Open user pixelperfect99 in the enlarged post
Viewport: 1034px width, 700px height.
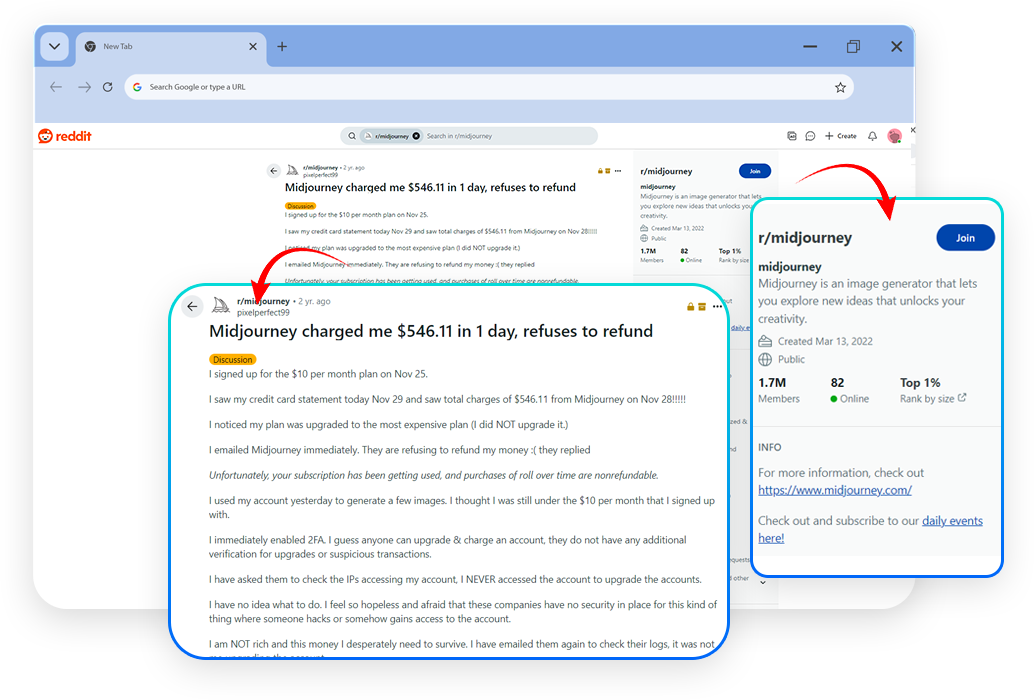click(263, 313)
